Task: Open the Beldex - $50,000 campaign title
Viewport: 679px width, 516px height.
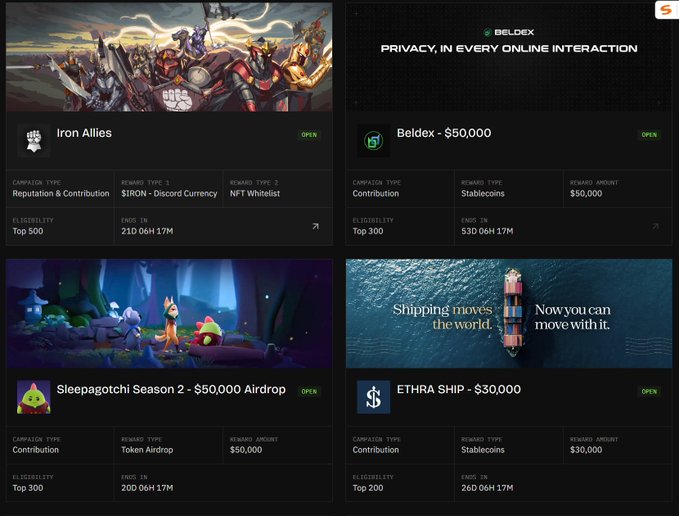Action: point(444,133)
